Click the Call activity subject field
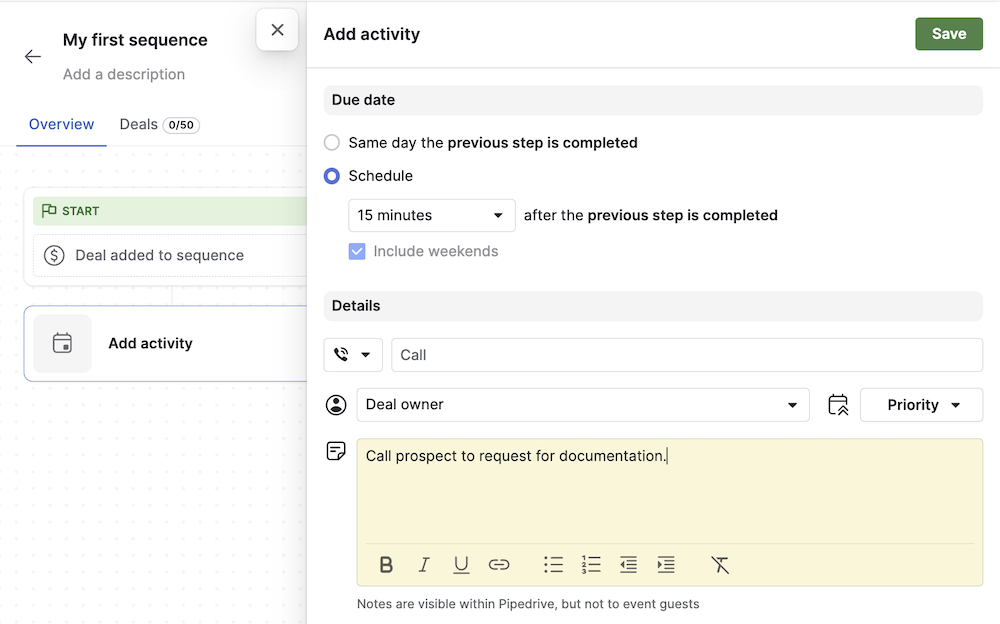The height and width of the screenshot is (624, 1000). coord(686,354)
